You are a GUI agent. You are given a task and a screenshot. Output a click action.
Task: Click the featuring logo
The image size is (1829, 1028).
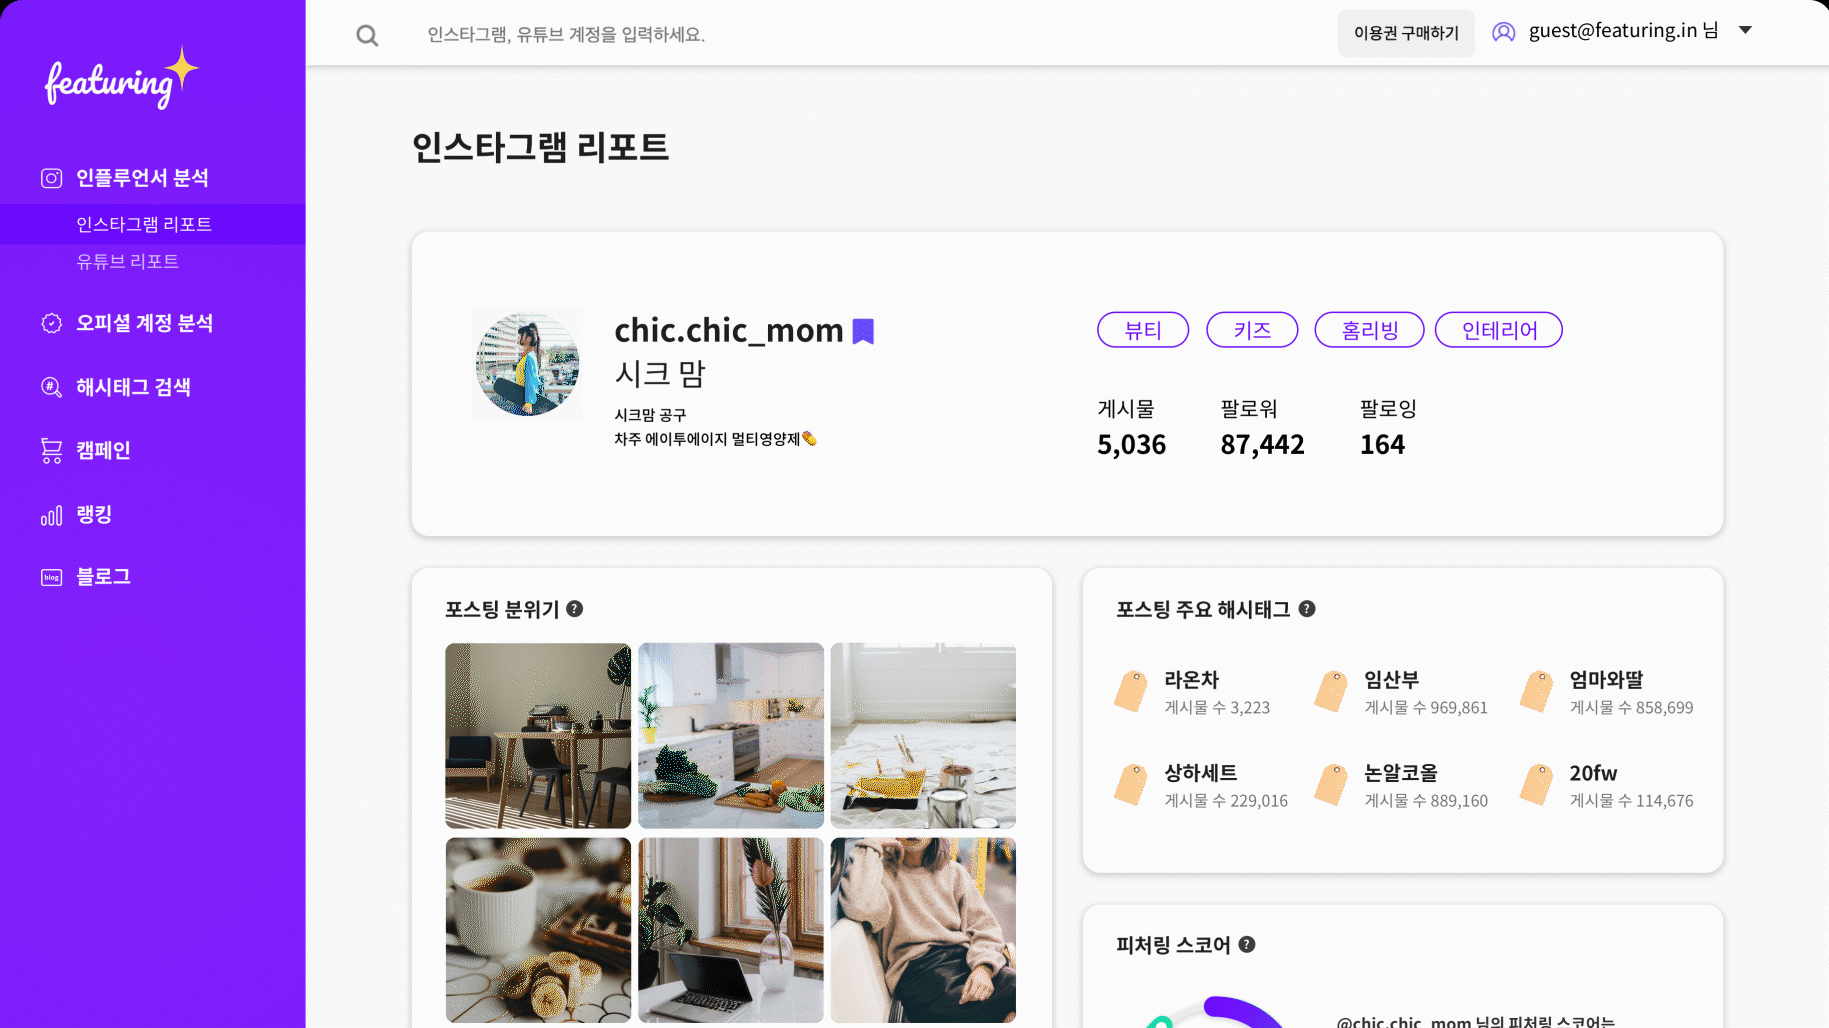122,78
